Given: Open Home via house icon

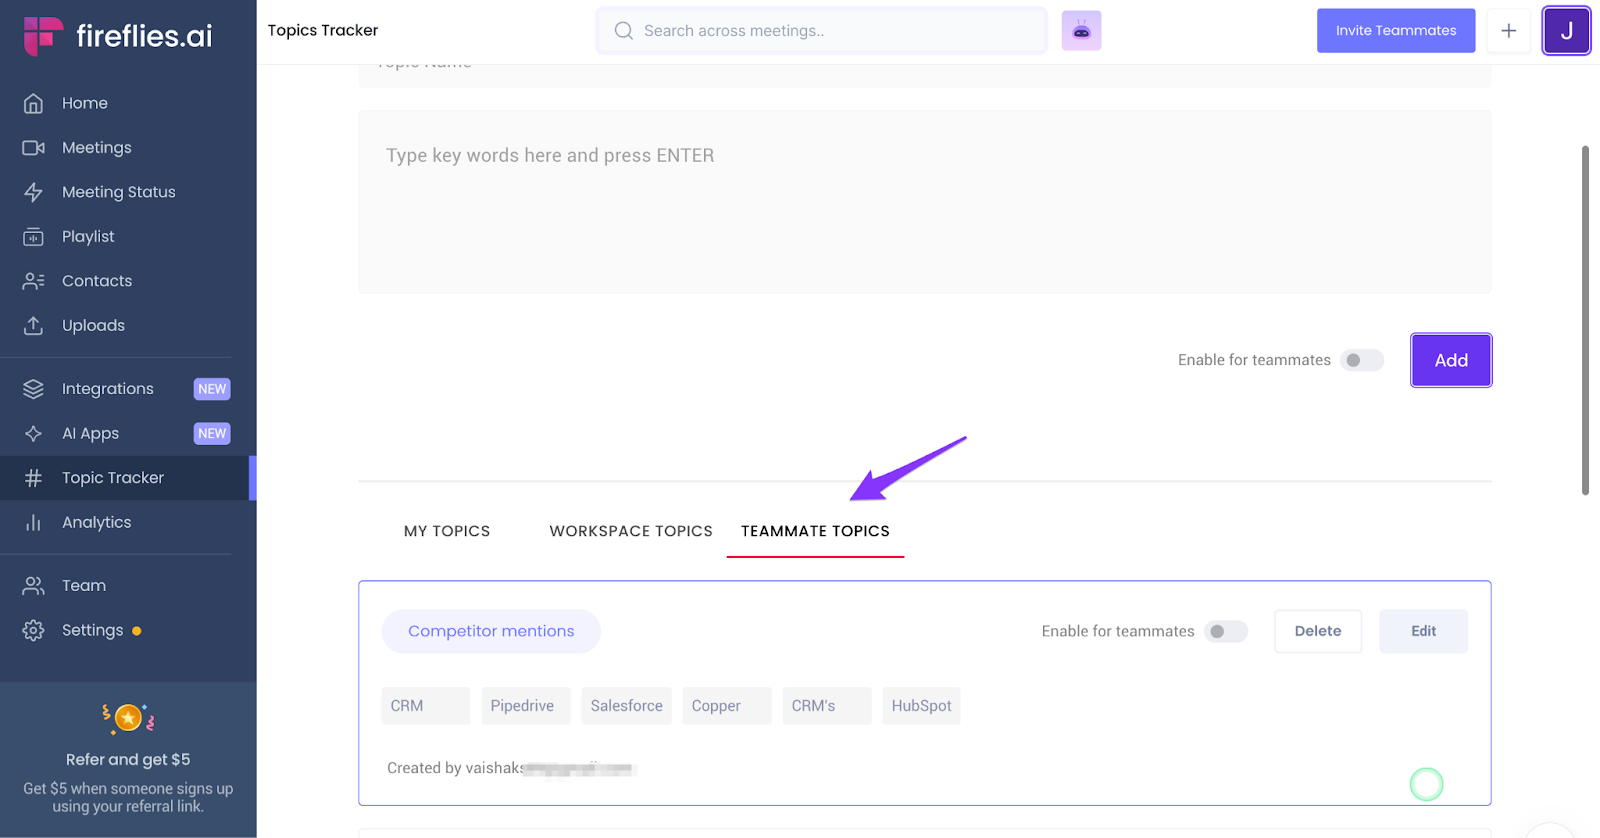Looking at the screenshot, I should (x=33, y=103).
